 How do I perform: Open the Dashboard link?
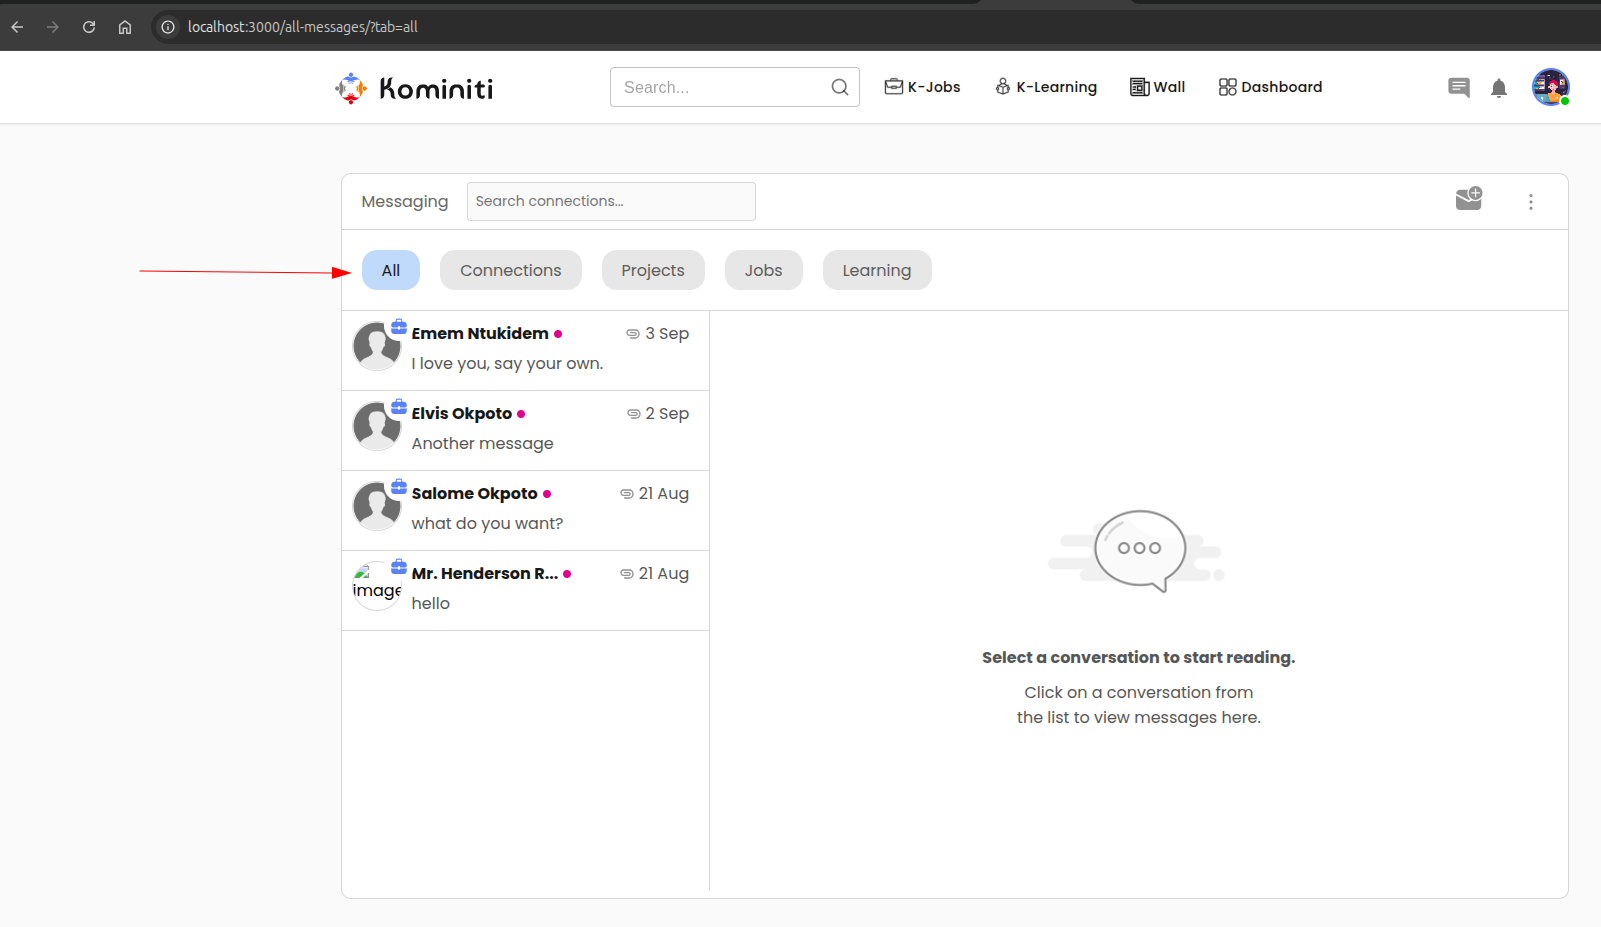[x=1270, y=87]
